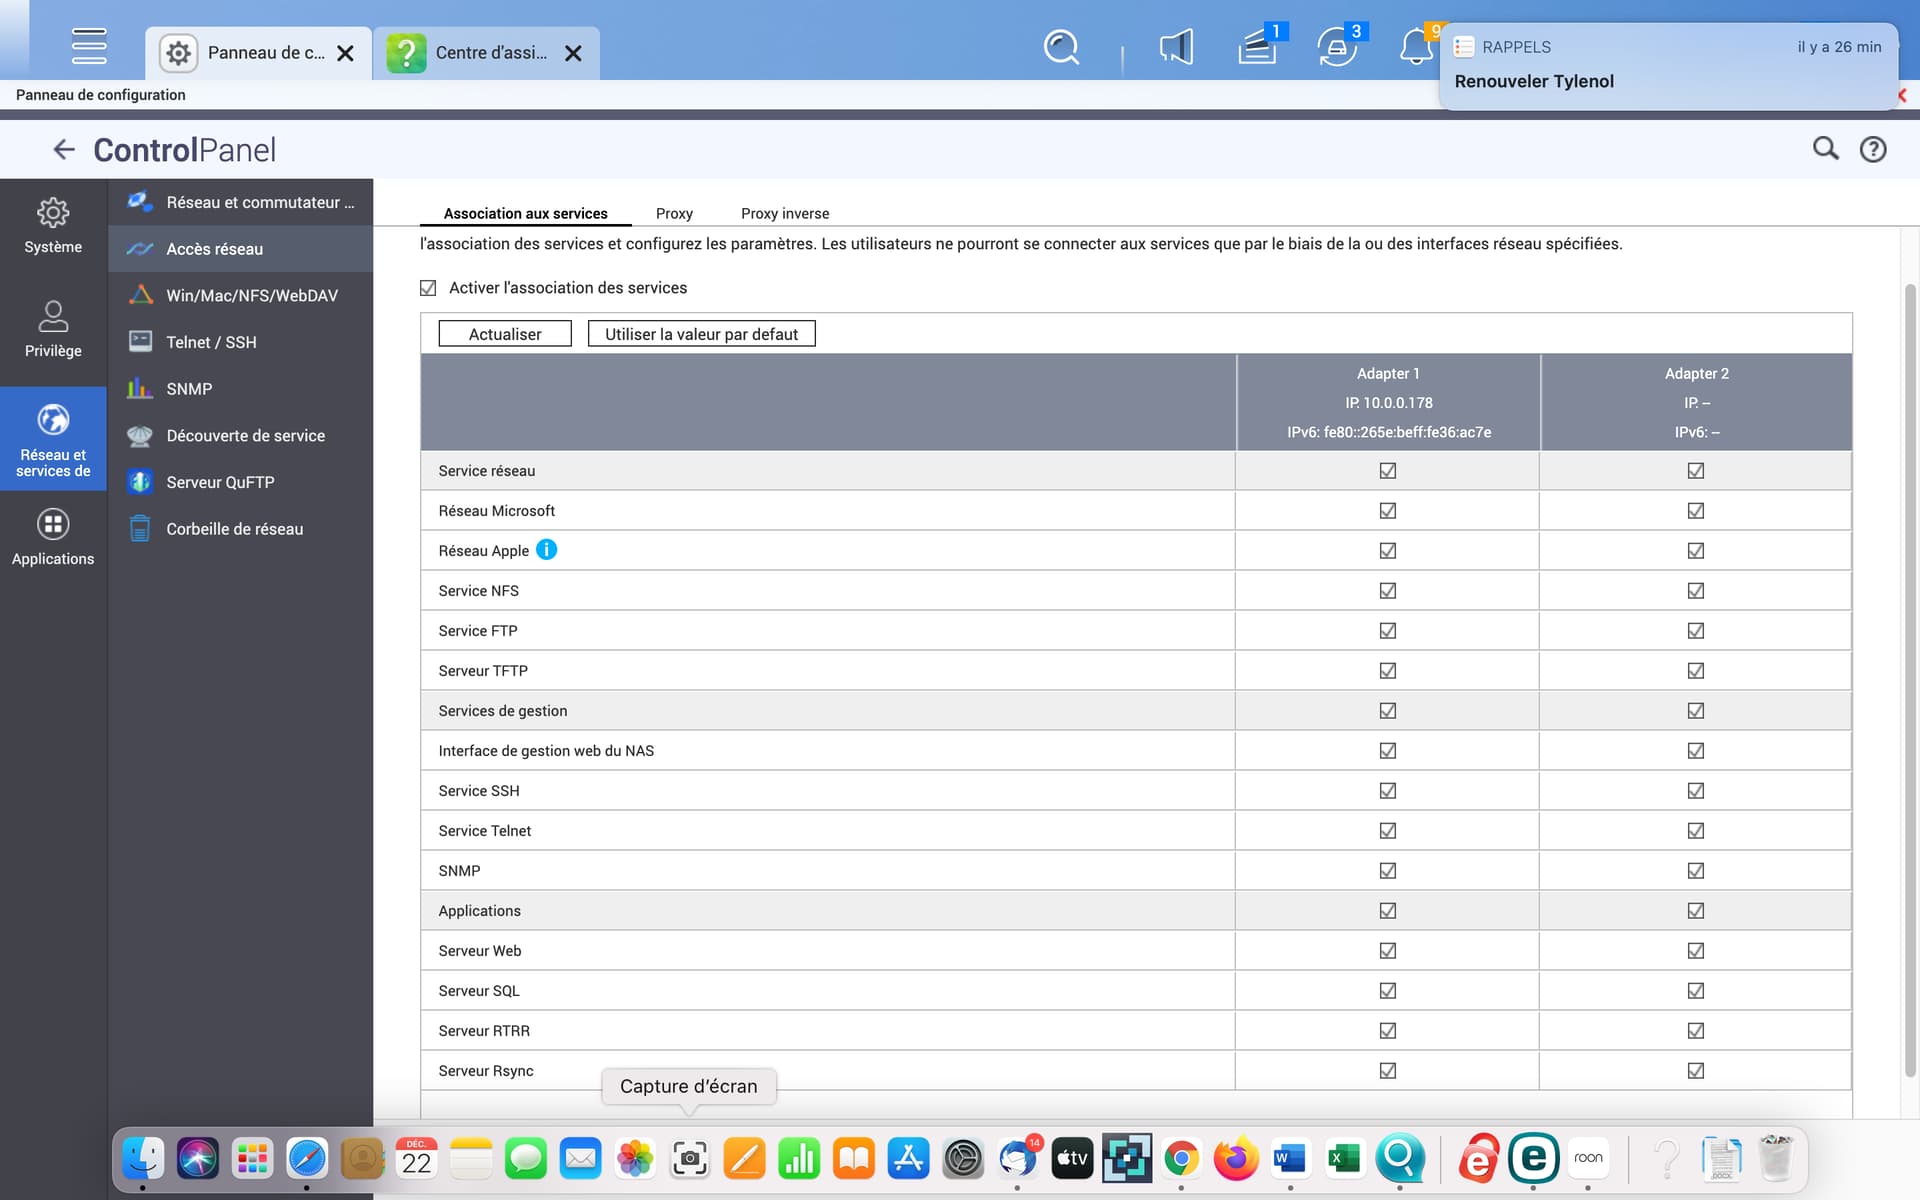Click the ControlPanel search magnifier
Viewport: 1920px width, 1200px height.
pyautogui.click(x=1826, y=149)
